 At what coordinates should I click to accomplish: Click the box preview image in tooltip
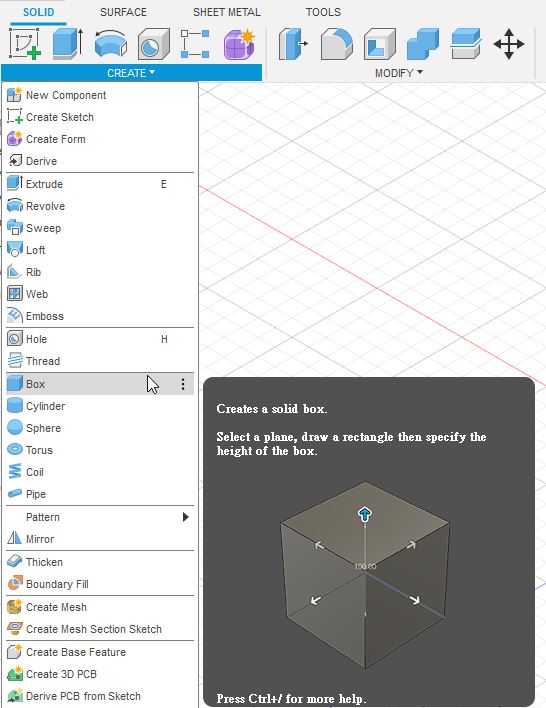coord(365,575)
